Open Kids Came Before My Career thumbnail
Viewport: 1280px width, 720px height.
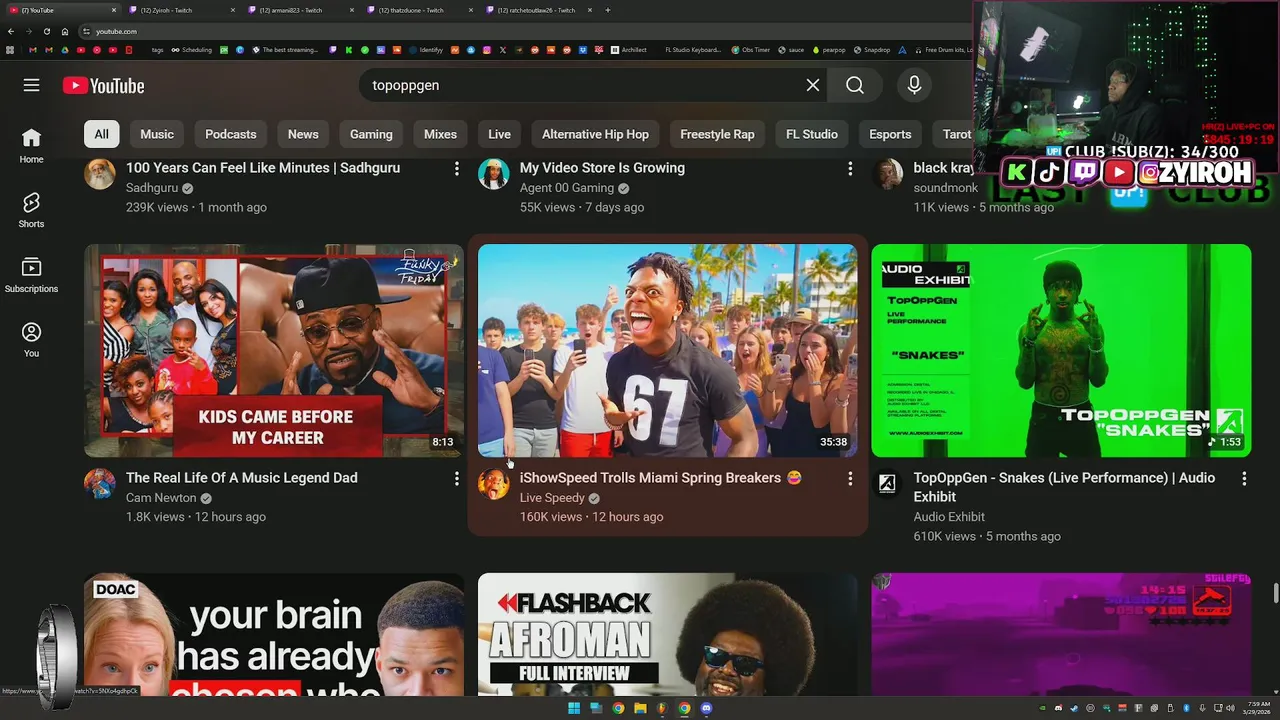tap(274, 351)
